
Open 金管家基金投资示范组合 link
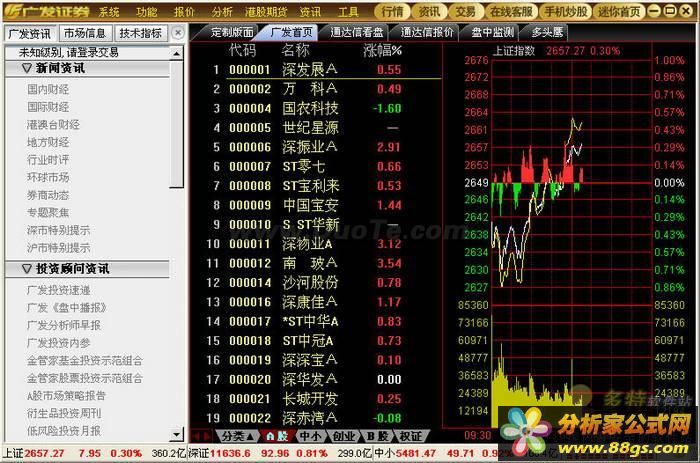(x=85, y=361)
